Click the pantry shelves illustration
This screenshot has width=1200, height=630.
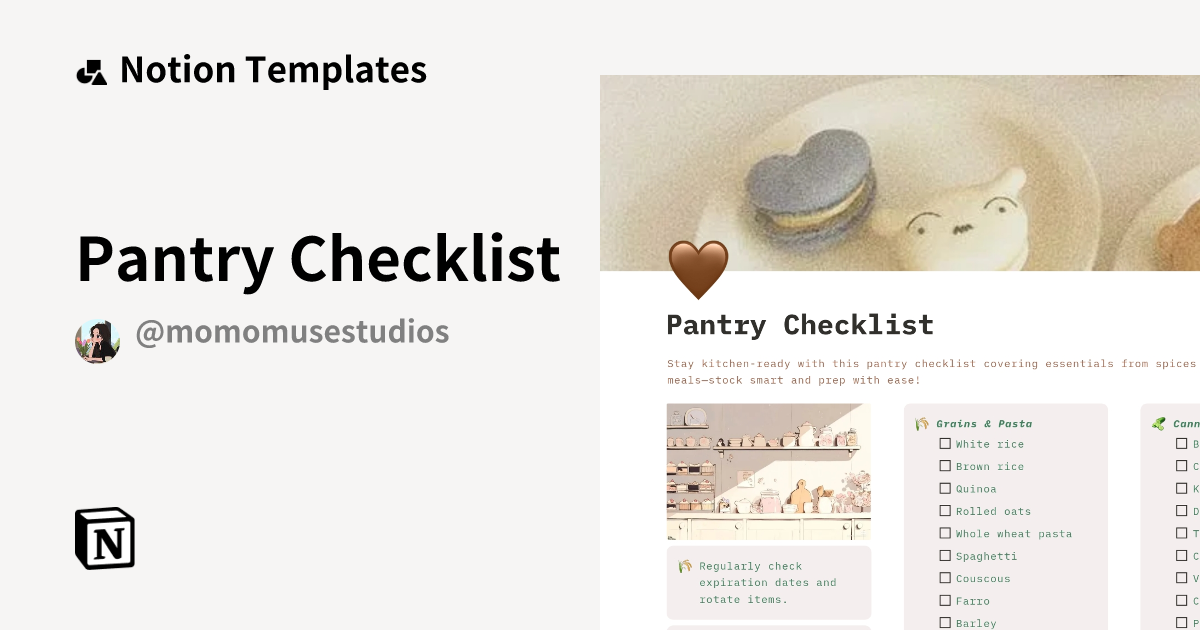coord(768,471)
